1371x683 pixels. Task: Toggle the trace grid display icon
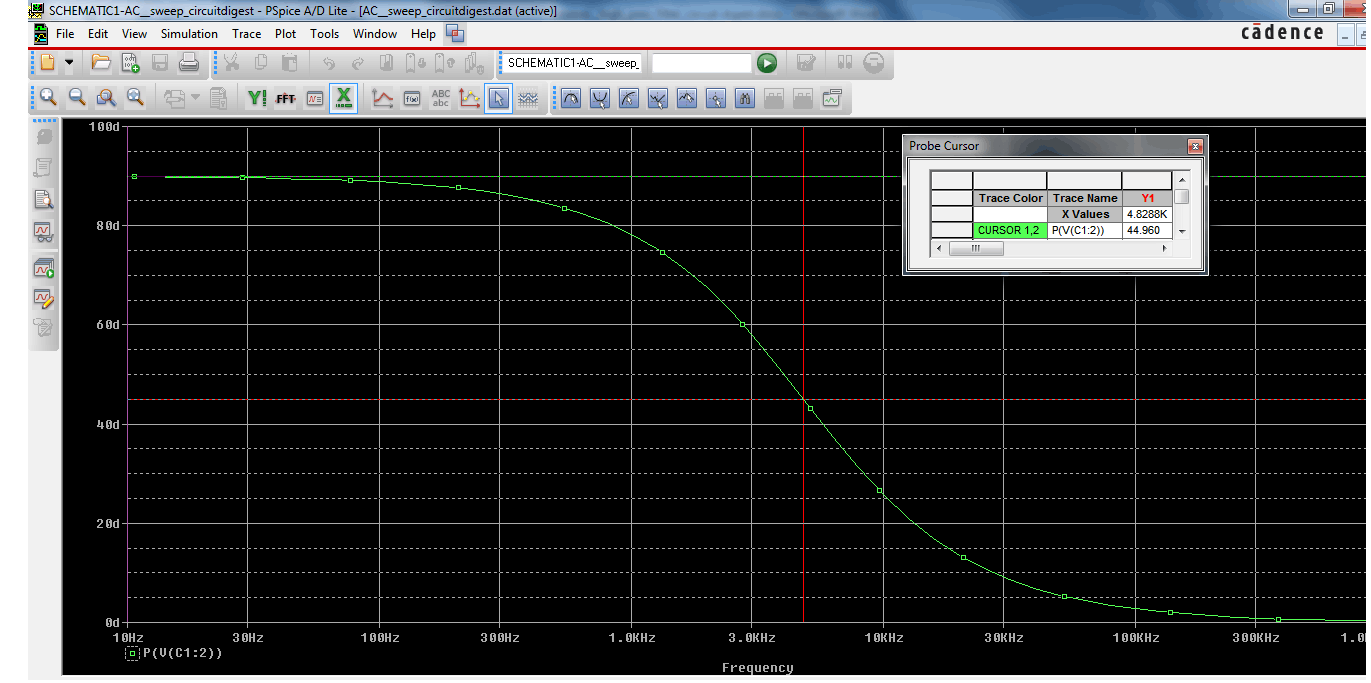(527, 98)
